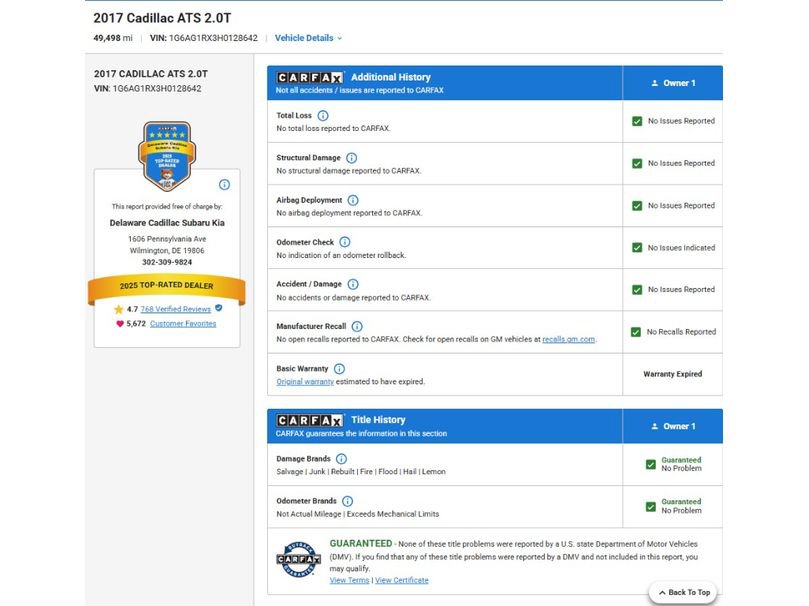
Task: Click CARFAX logo in Title History header
Action: 310,420
